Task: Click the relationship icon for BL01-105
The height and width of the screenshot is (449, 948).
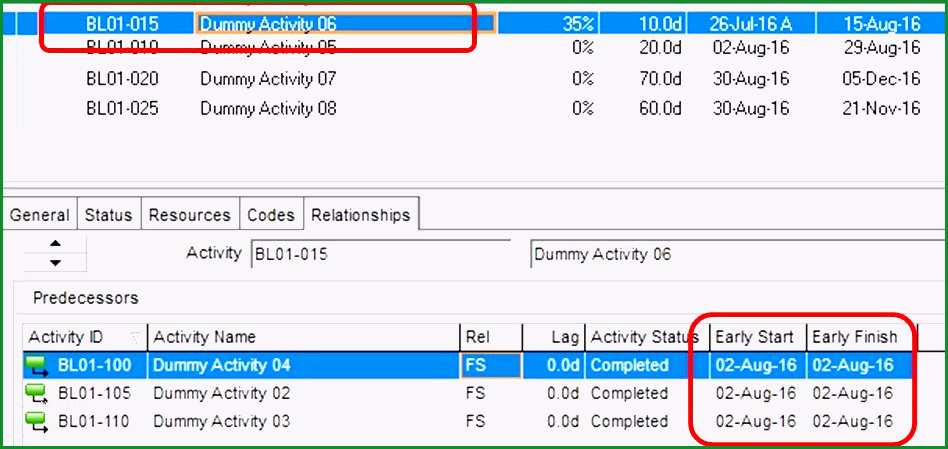Action: pos(37,393)
